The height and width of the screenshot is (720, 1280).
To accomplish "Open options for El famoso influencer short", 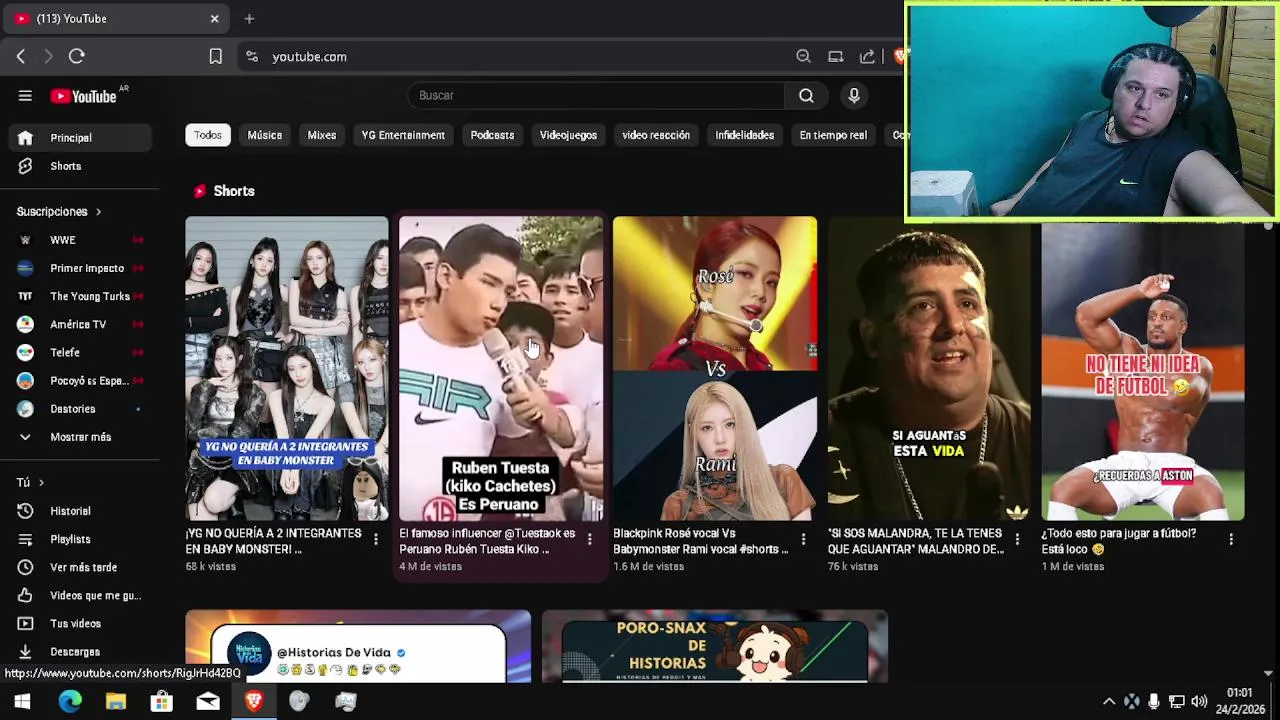I will 590,539.
